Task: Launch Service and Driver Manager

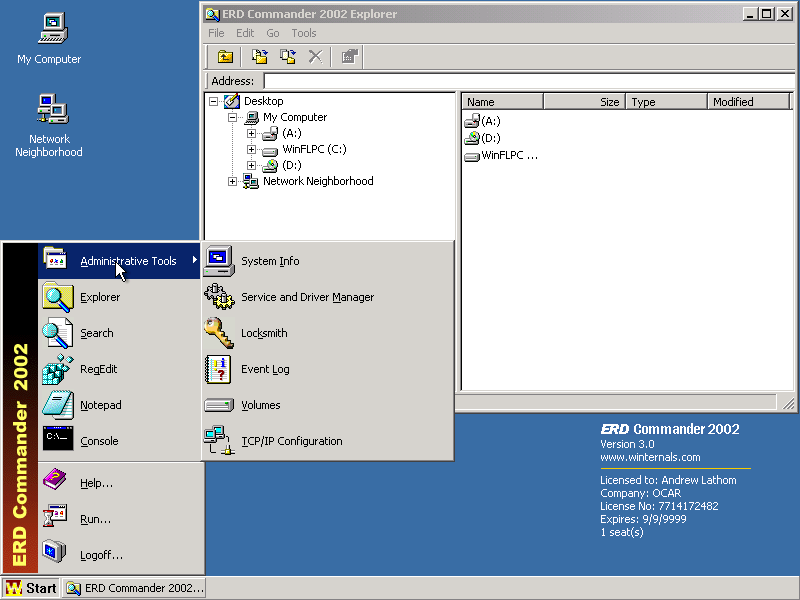Action: [328, 297]
